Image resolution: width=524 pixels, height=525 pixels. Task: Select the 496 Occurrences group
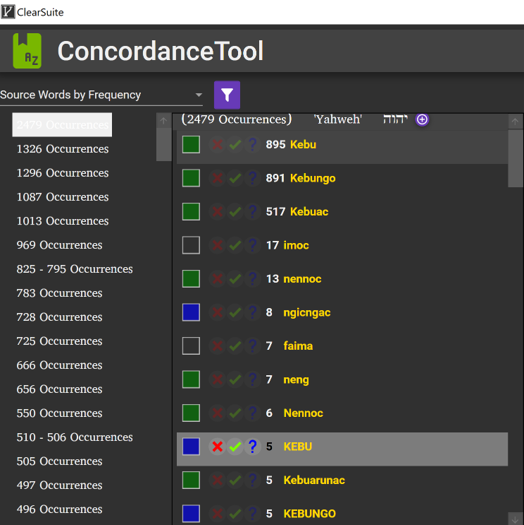click(59, 509)
